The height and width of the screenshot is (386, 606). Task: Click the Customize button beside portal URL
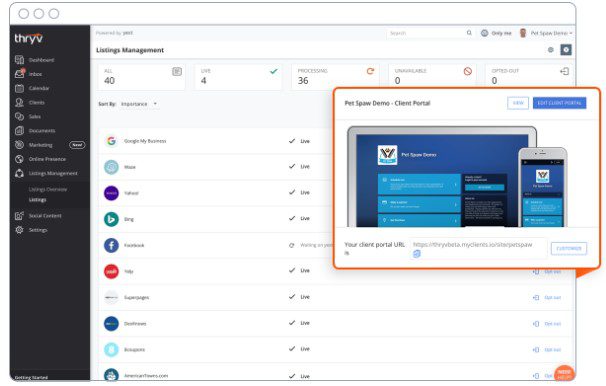coord(569,248)
